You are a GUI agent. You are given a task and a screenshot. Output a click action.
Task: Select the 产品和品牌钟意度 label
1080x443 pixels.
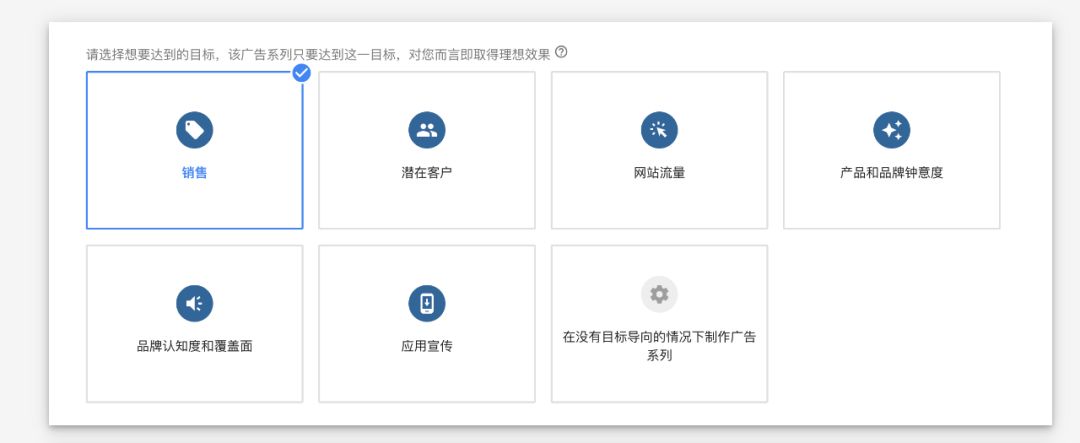(x=891, y=173)
